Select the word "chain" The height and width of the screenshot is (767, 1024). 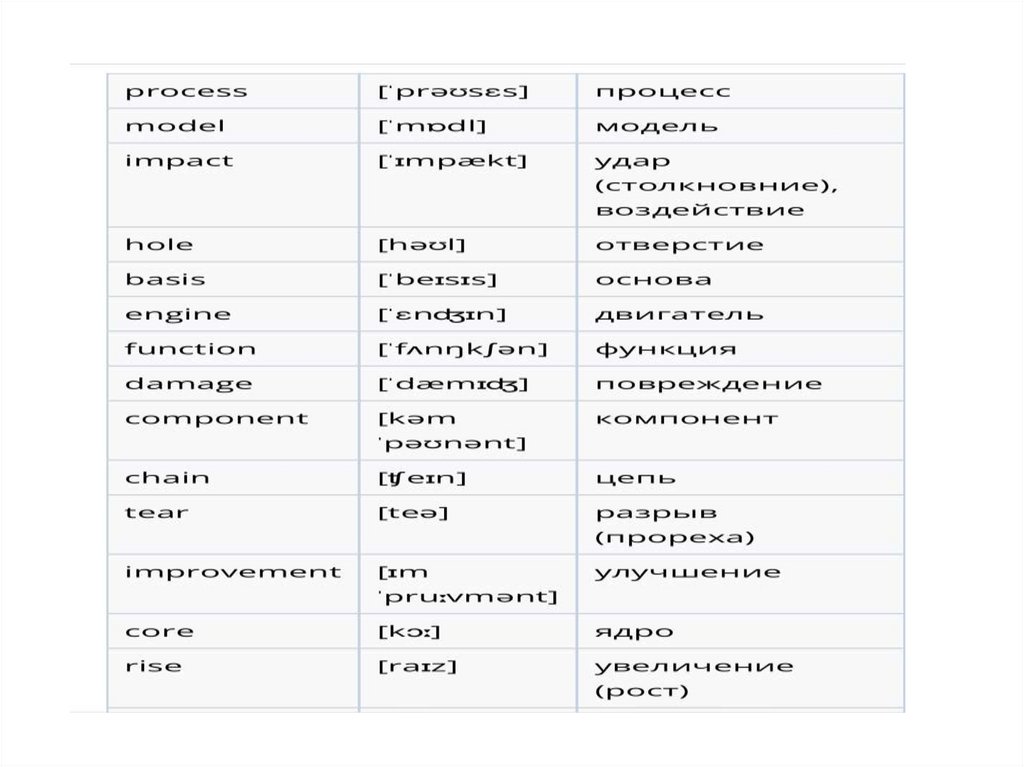168,478
